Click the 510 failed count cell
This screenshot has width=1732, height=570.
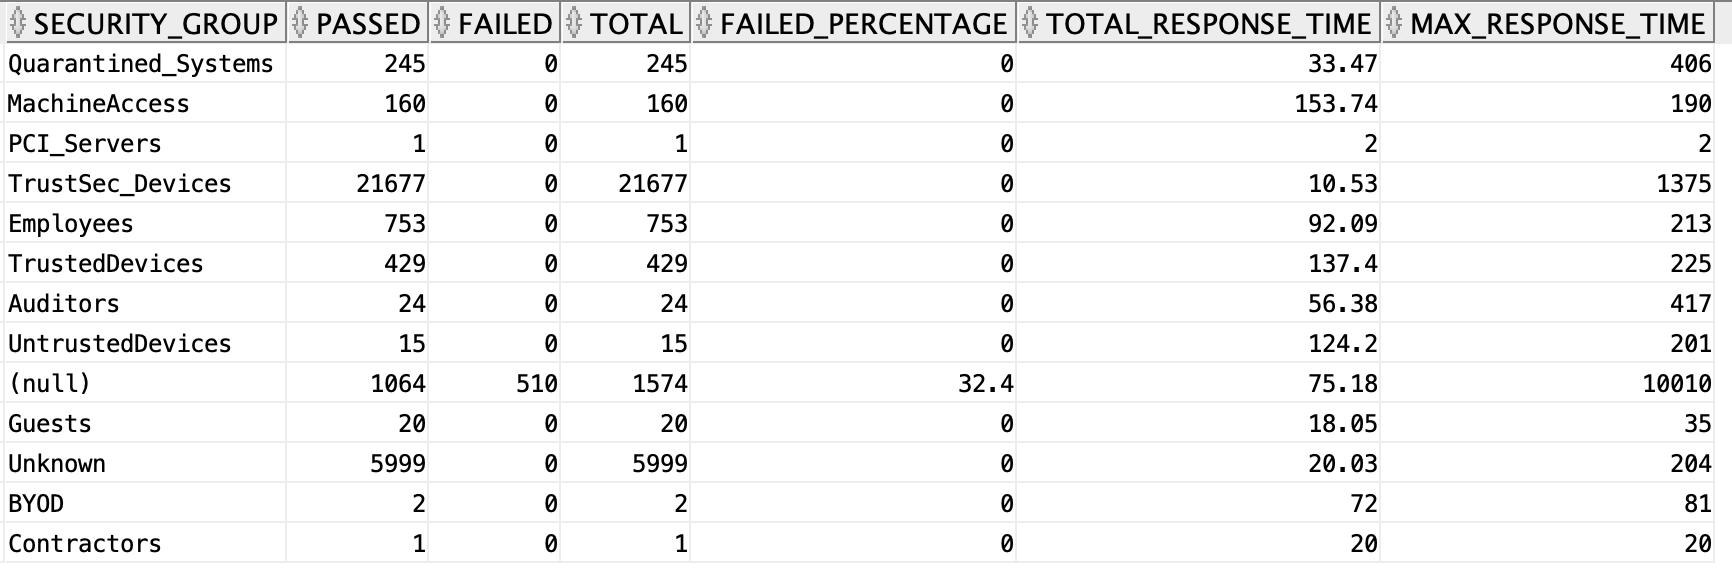coord(495,384)
